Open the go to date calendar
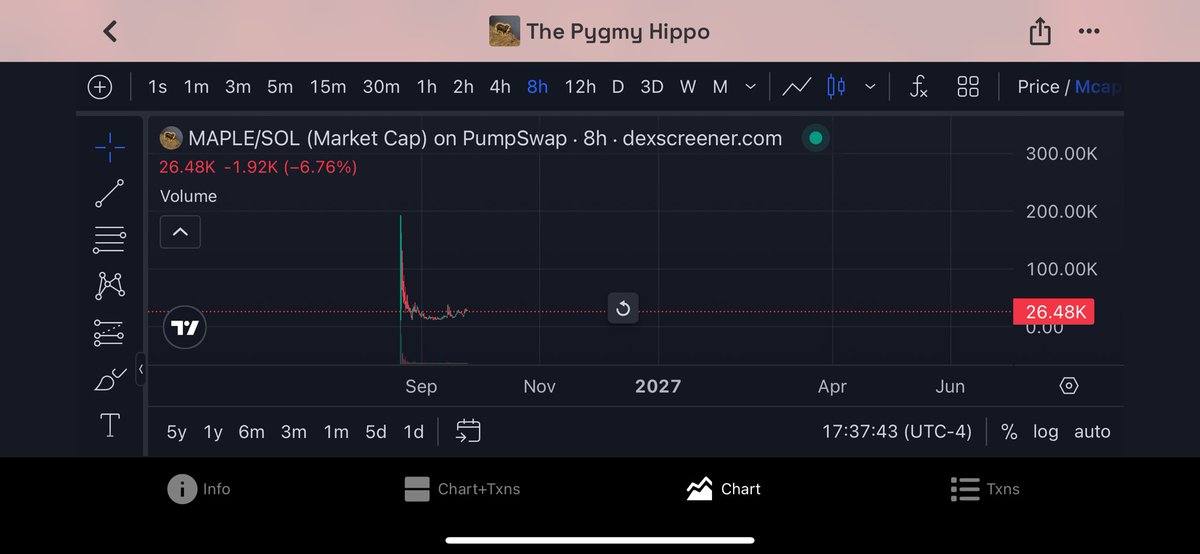This screenshot has width=1200, height=554. (468, 431)
